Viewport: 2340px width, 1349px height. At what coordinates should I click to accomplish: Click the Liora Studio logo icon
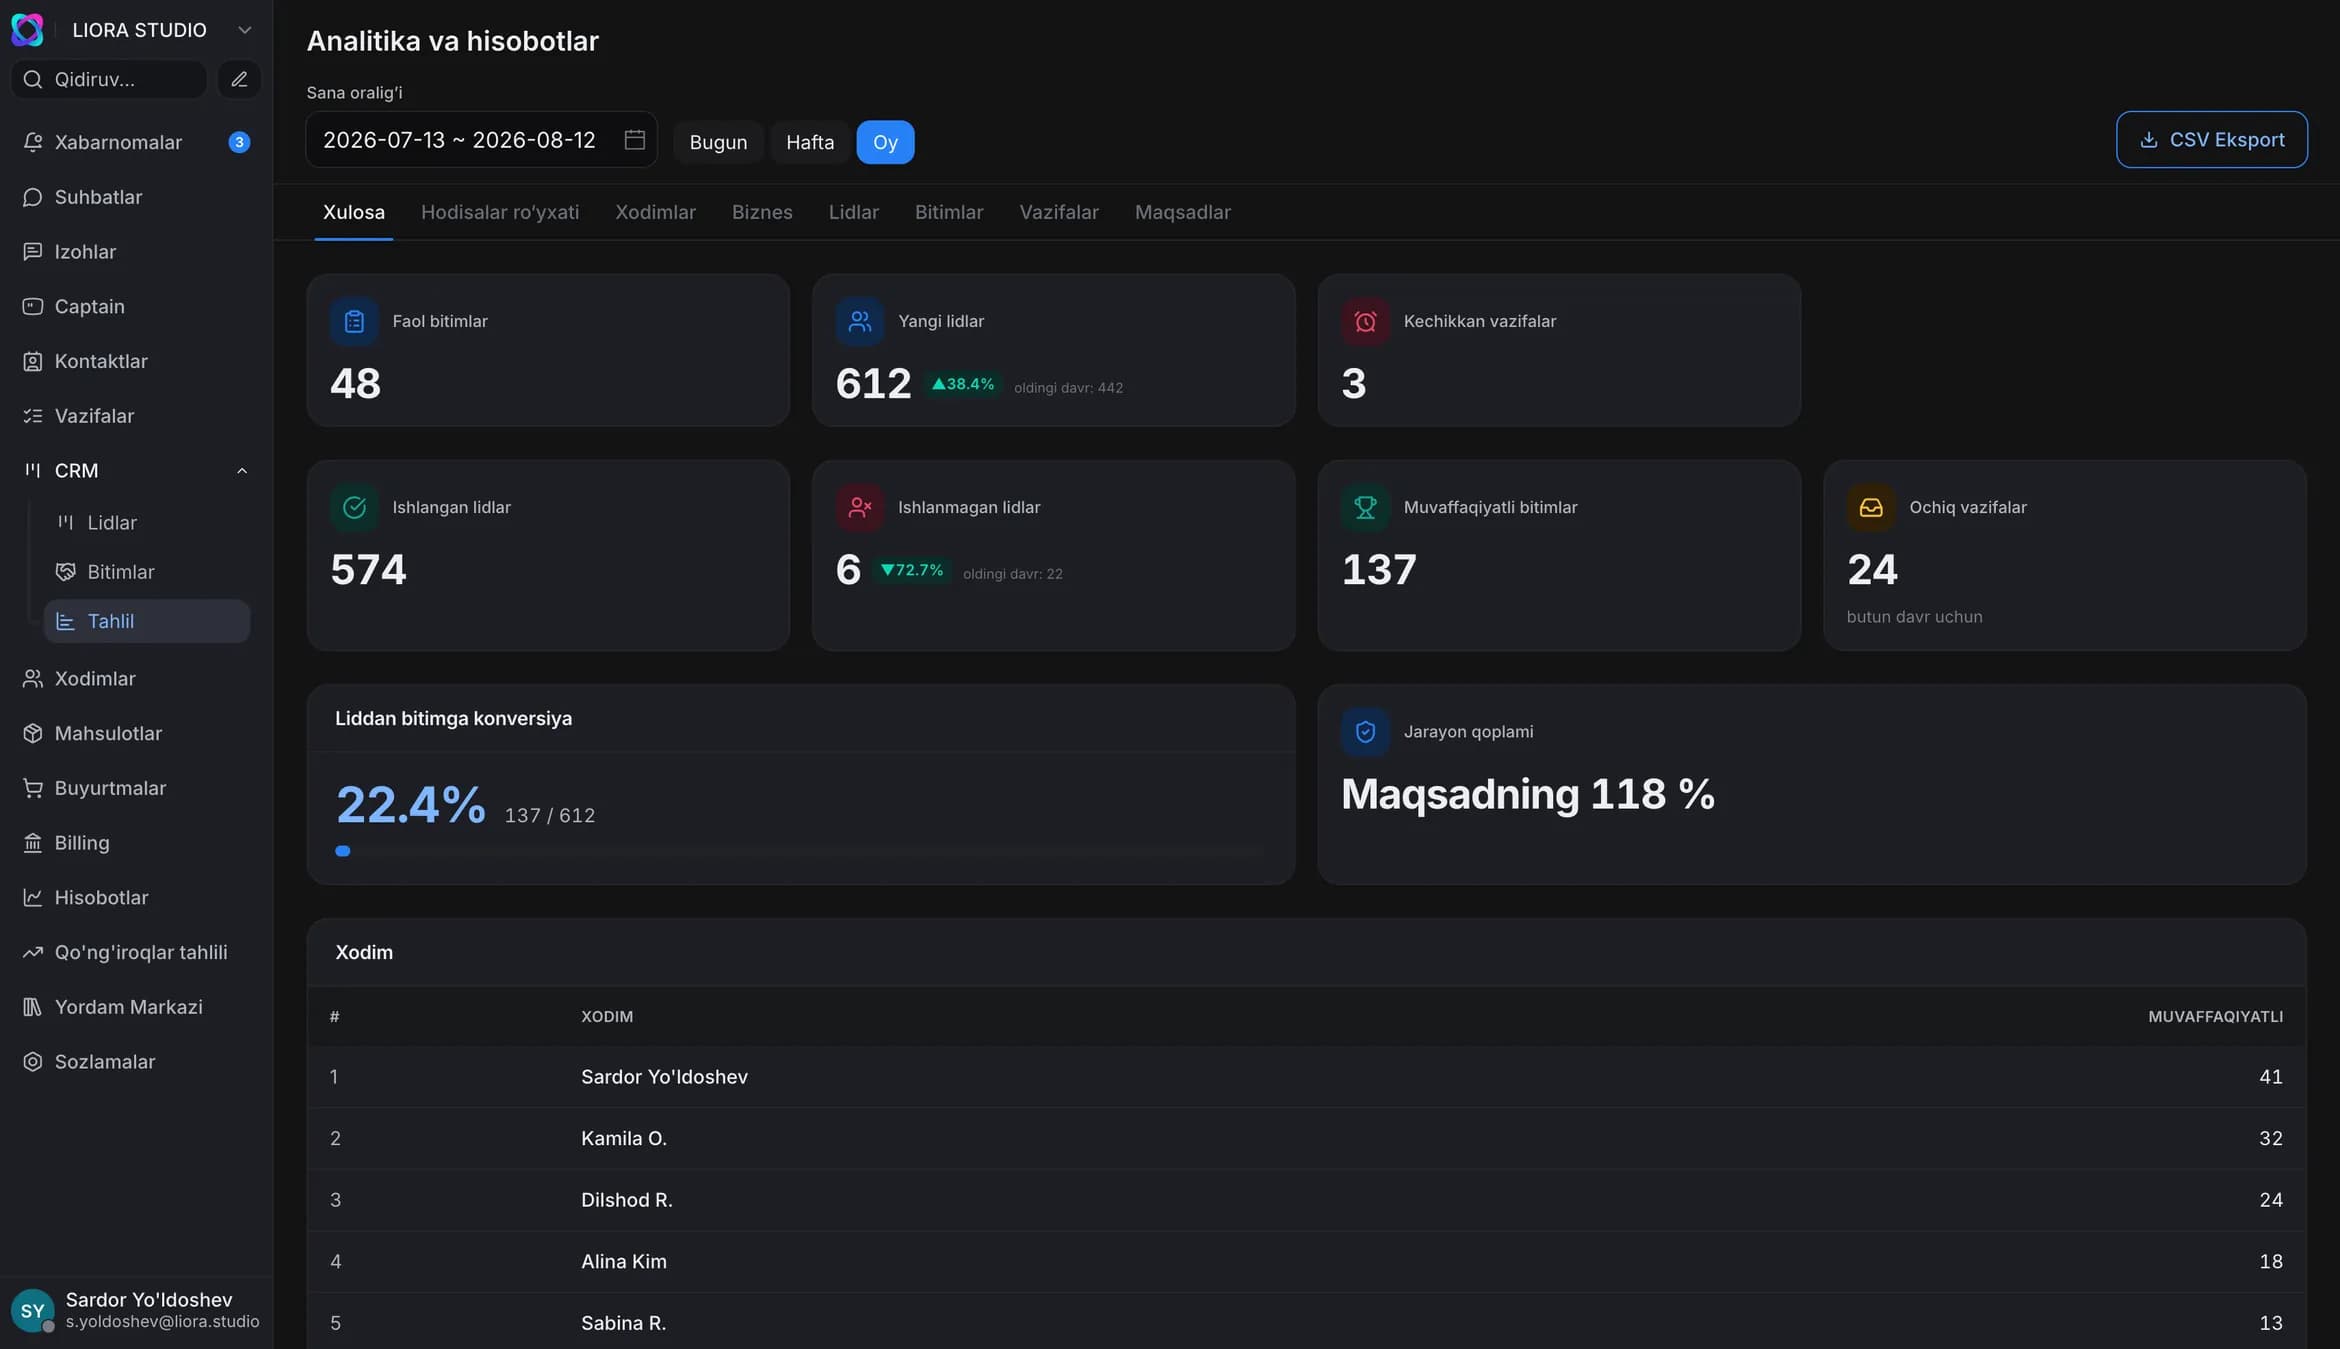[x=27, y=30]
